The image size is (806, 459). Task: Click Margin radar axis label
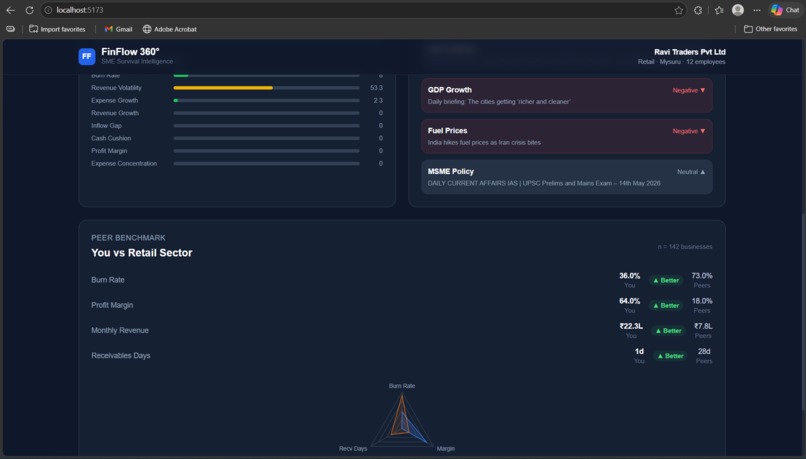pos(446,449)
